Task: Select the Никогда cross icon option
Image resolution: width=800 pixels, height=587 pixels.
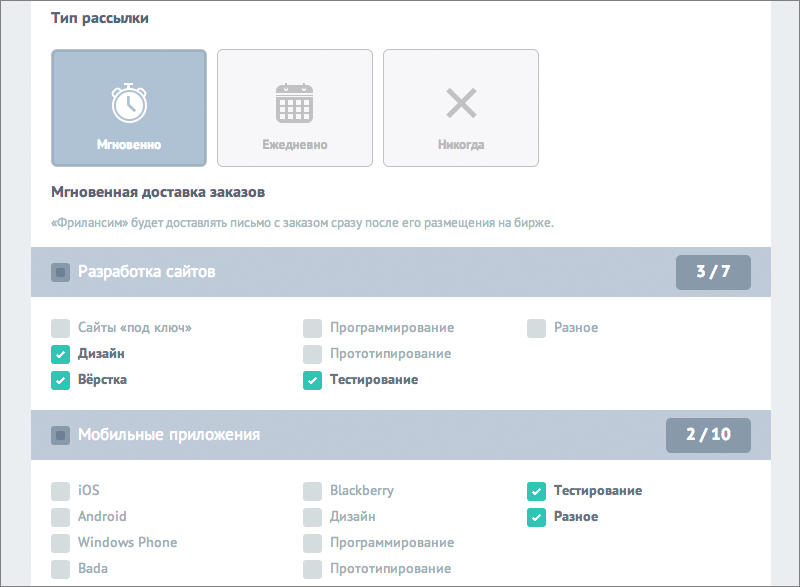Action: coord(461,107)
